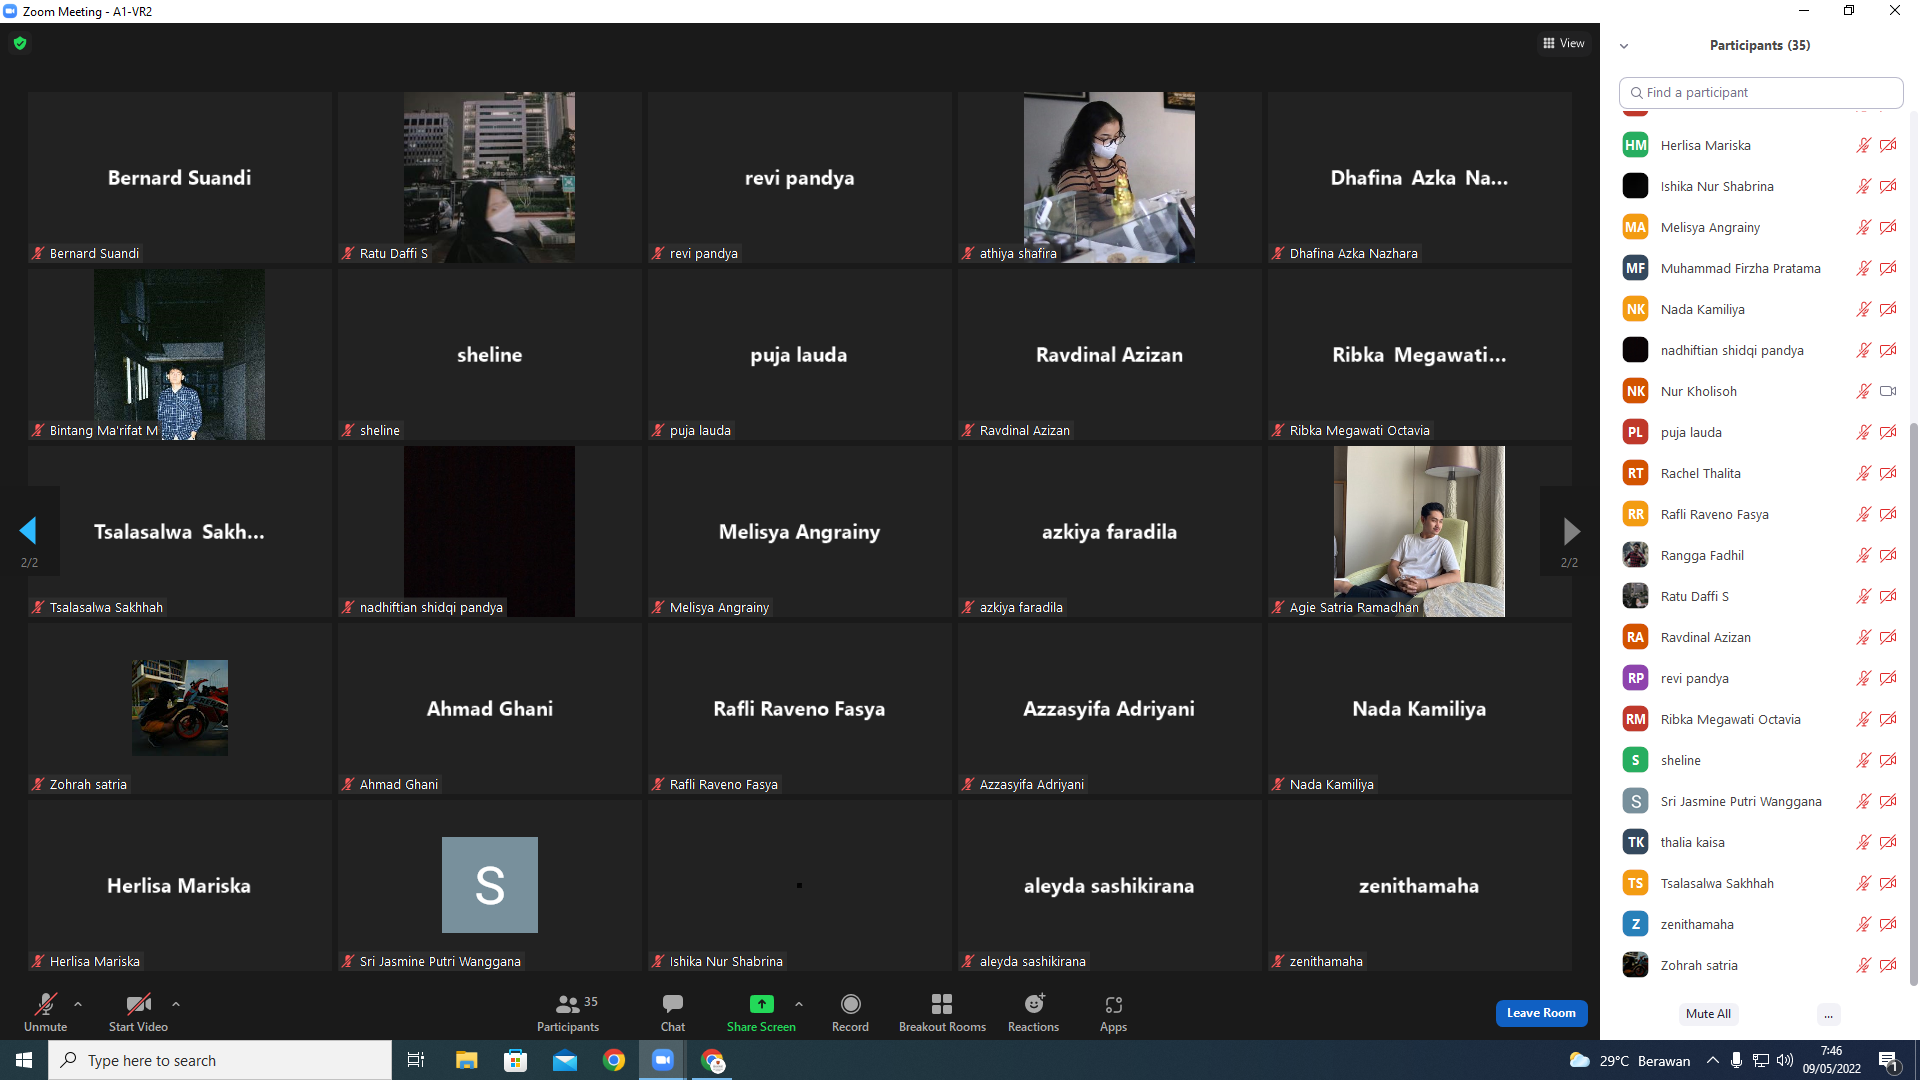Select athiya shafira's video tile

tap(1109, 177)
